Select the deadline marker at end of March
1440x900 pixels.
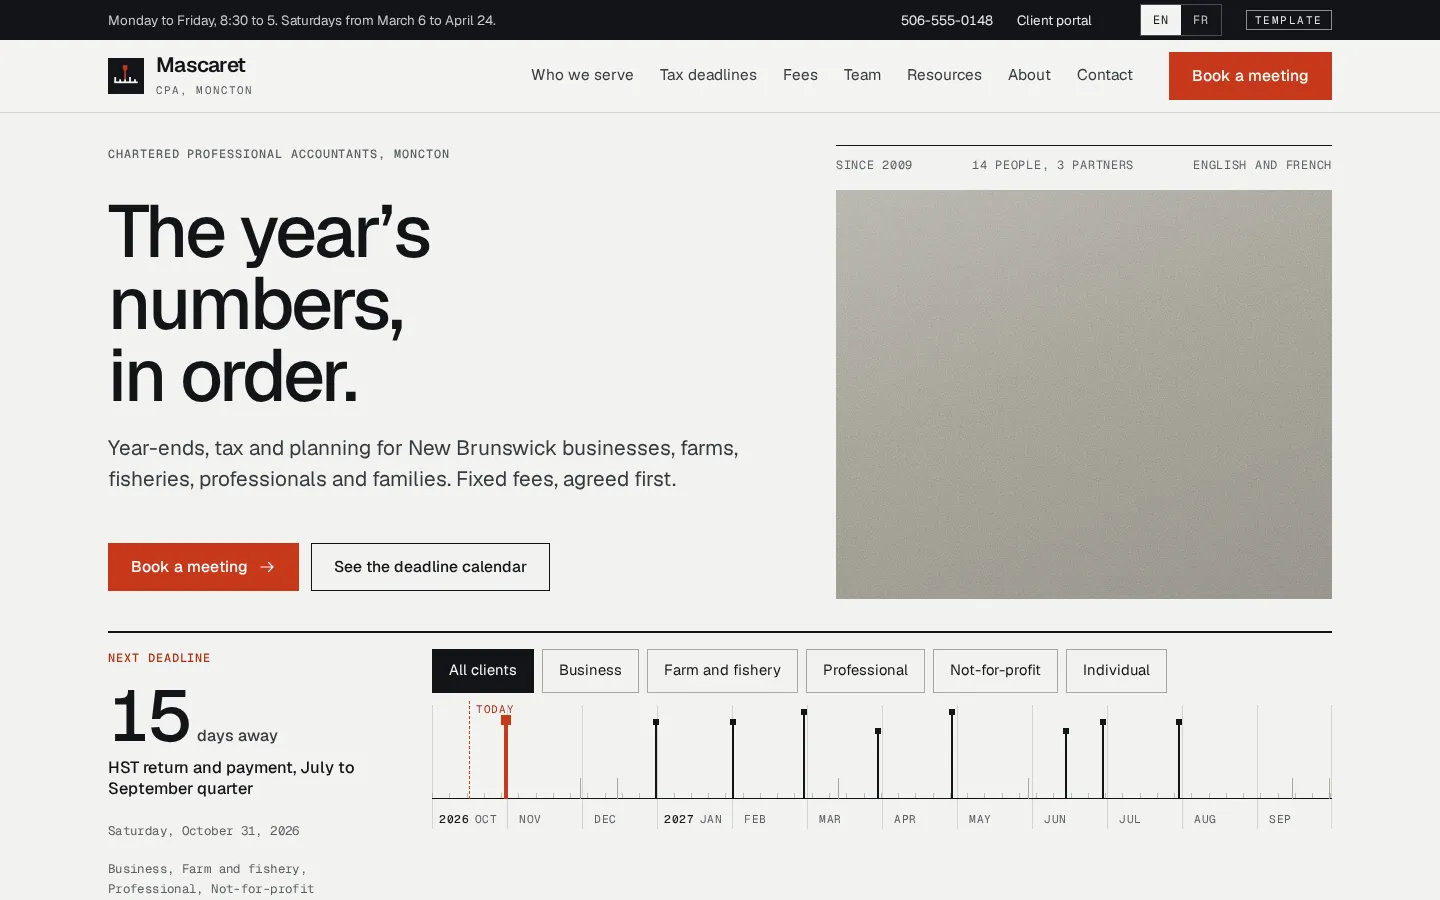click(878, 763)
